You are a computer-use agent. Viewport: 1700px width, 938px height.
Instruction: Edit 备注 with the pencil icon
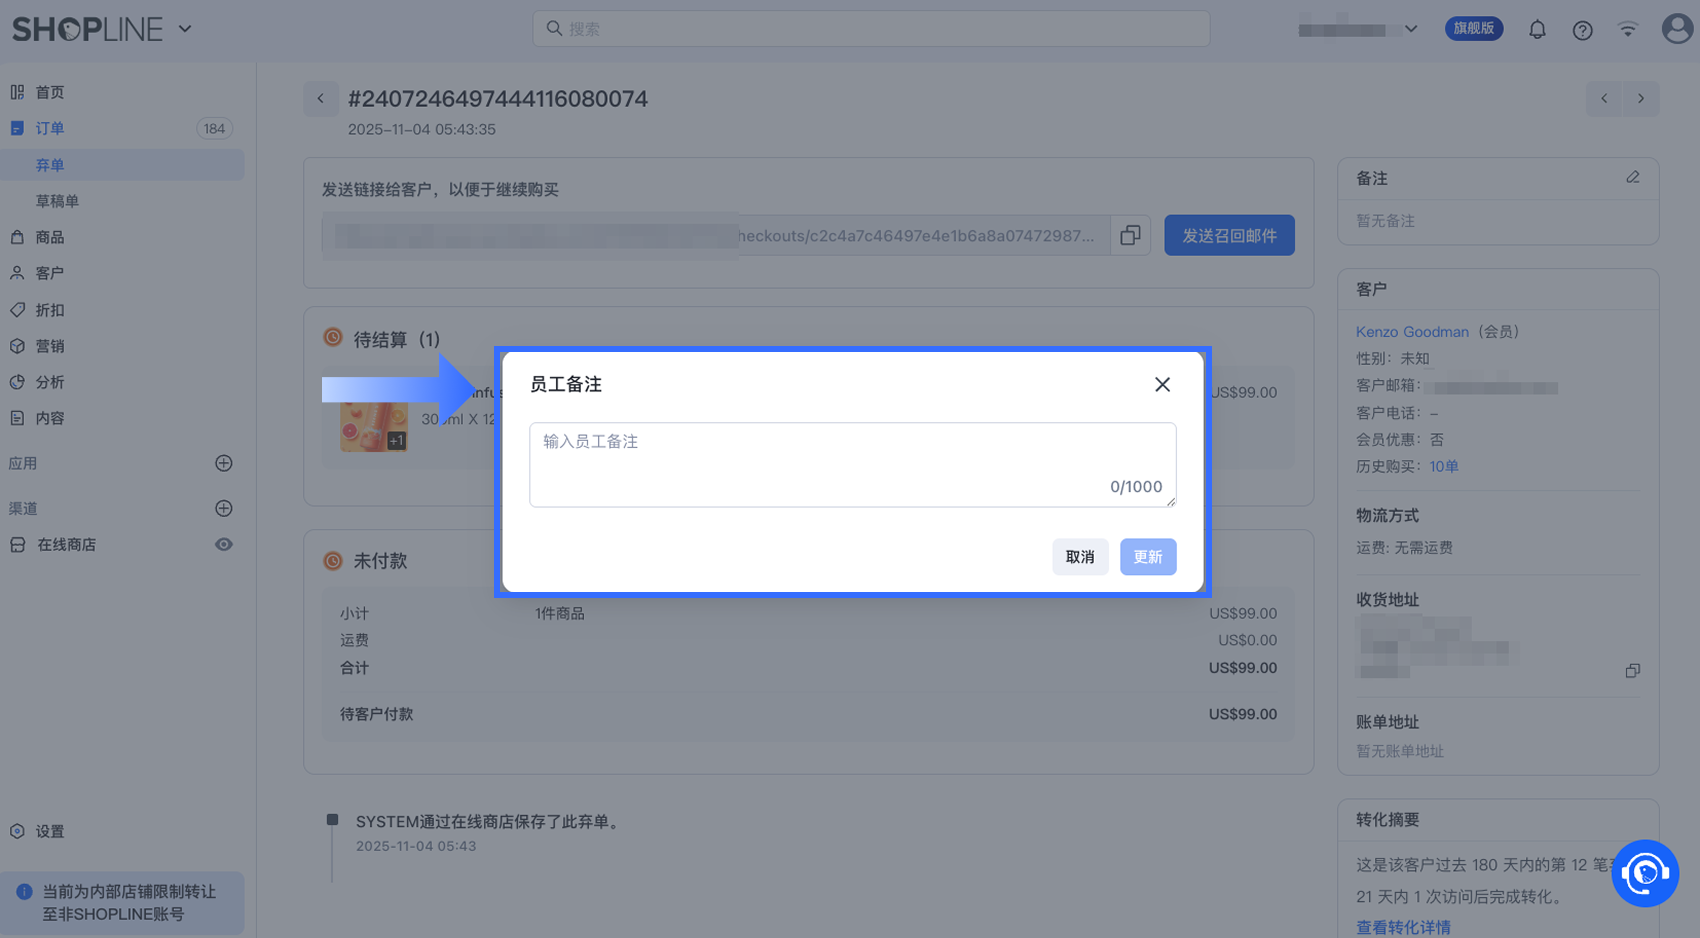[x=1633, y=178]
